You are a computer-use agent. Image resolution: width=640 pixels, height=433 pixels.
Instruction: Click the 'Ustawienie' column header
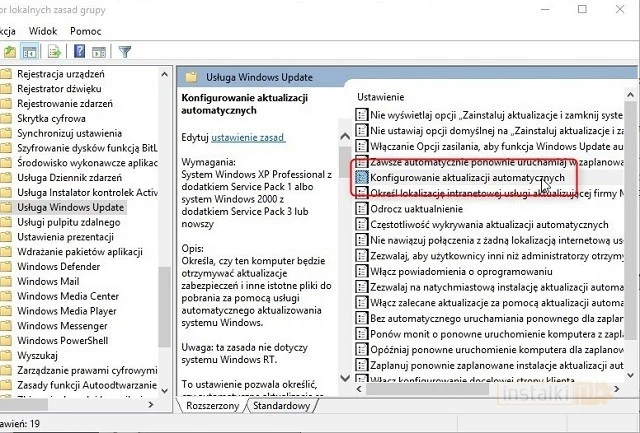[x=381, y=97]
